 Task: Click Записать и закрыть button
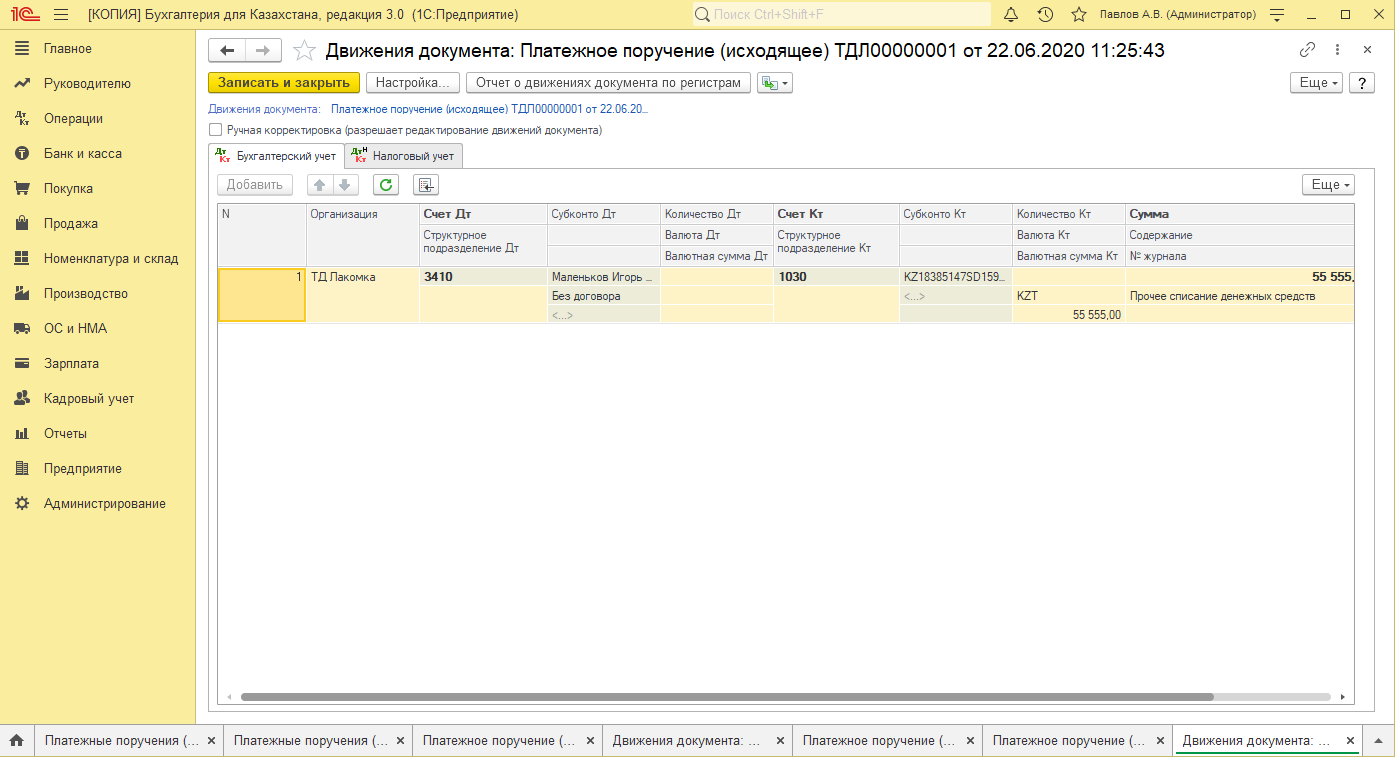pyautogui.click(x=284, y=83)
